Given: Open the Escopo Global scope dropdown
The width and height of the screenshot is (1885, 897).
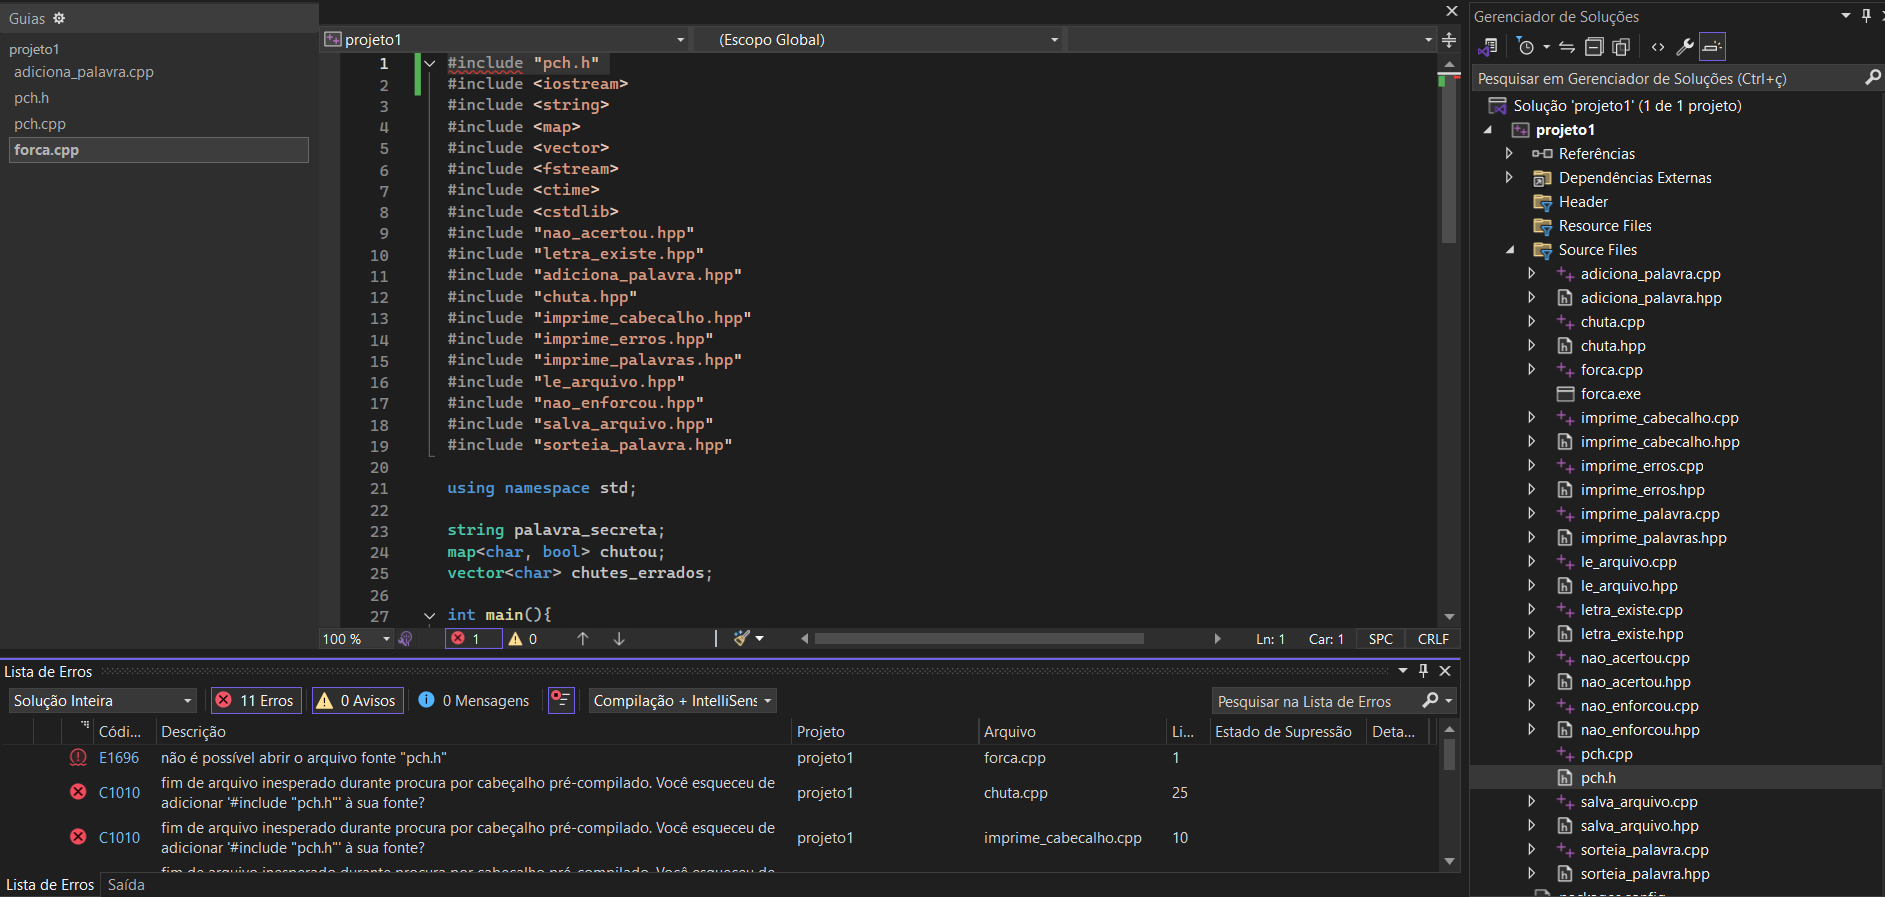Looking at the screenshot, I should click(878, 40).
